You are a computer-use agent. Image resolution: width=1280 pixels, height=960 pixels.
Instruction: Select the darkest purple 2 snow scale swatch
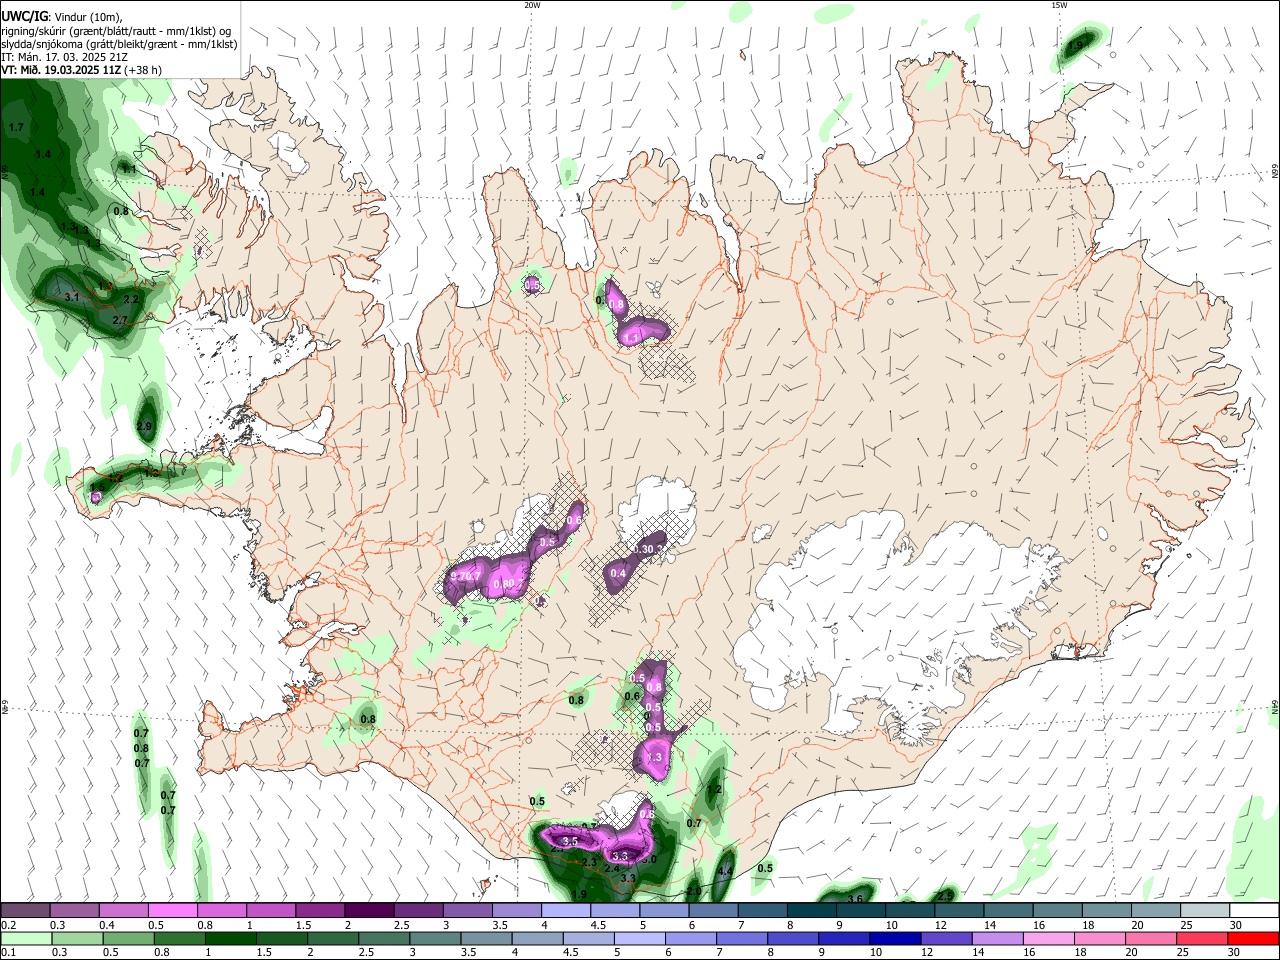pyautogui.click(x=369, y=910)
